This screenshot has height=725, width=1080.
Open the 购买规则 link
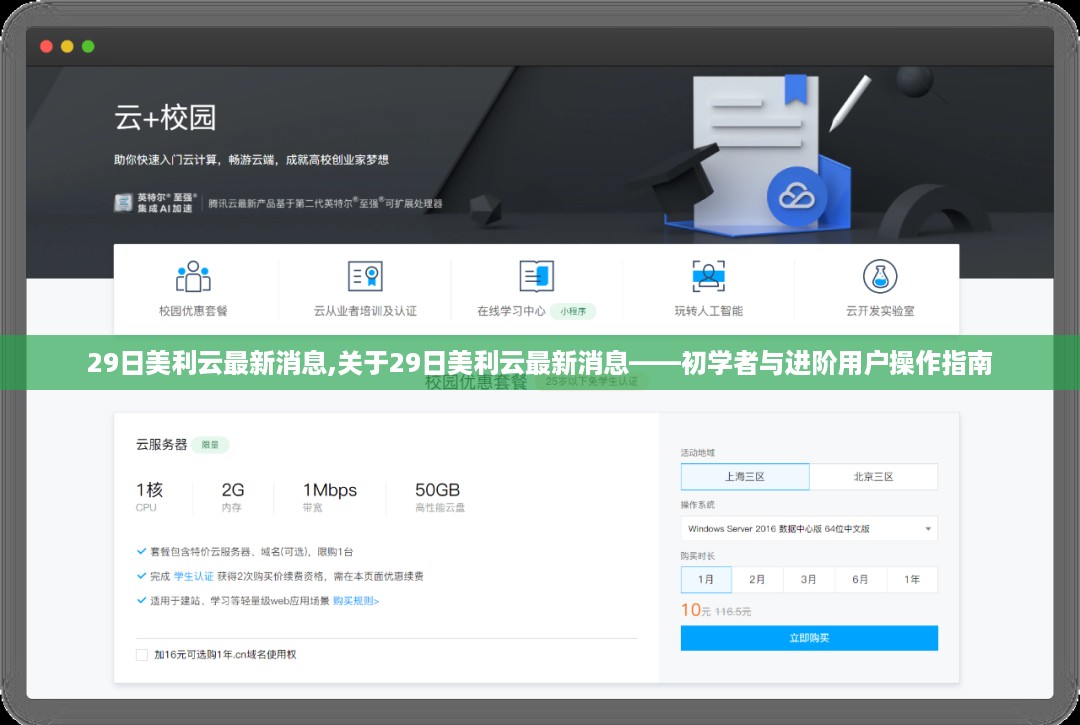click(355, 601)
